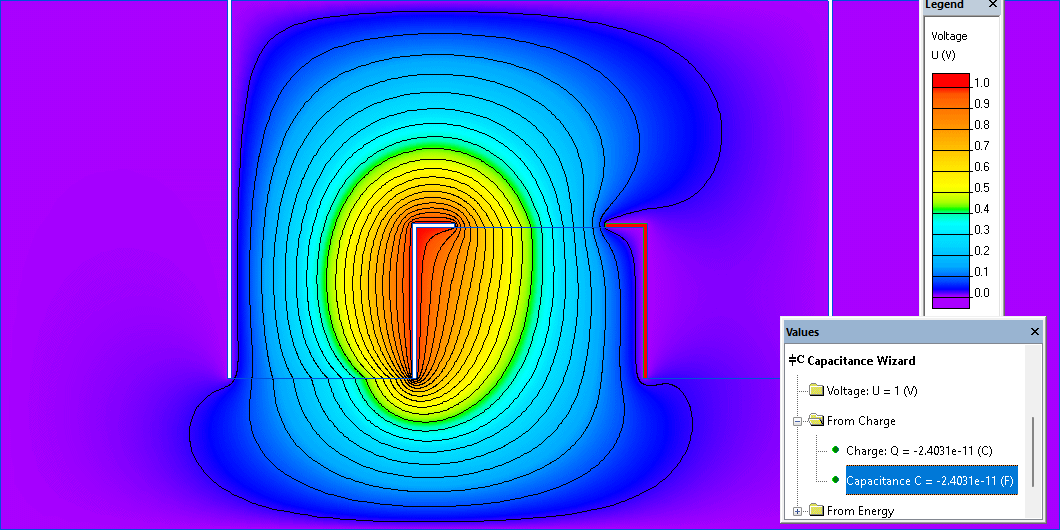Click the capacitor icon beside Capacitance Wizard

coord(796,360)
